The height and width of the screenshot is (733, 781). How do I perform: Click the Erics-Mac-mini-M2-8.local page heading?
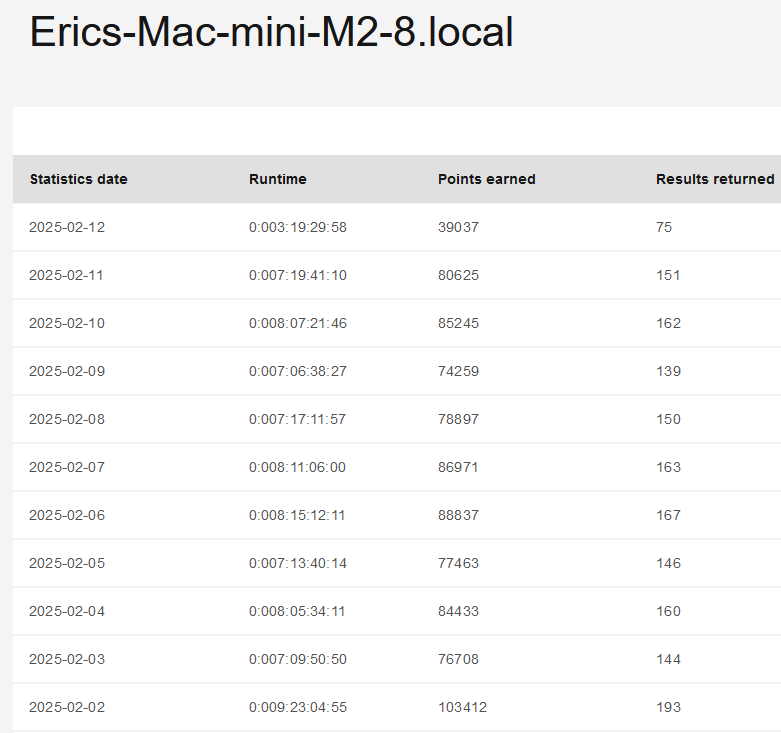[271, 32]
